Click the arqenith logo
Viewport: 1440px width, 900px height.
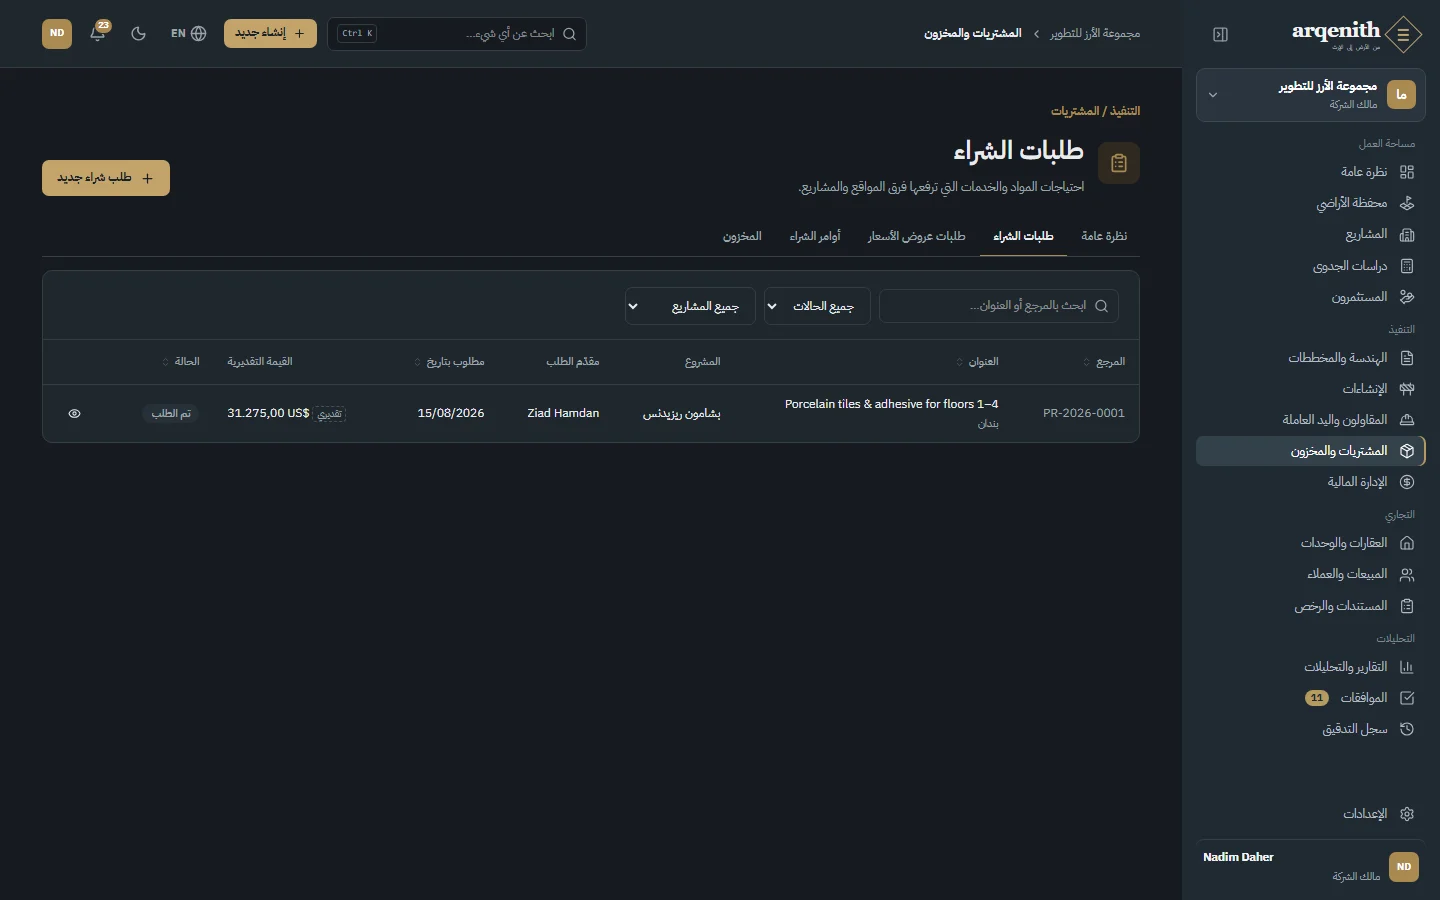pos(1356,34)
